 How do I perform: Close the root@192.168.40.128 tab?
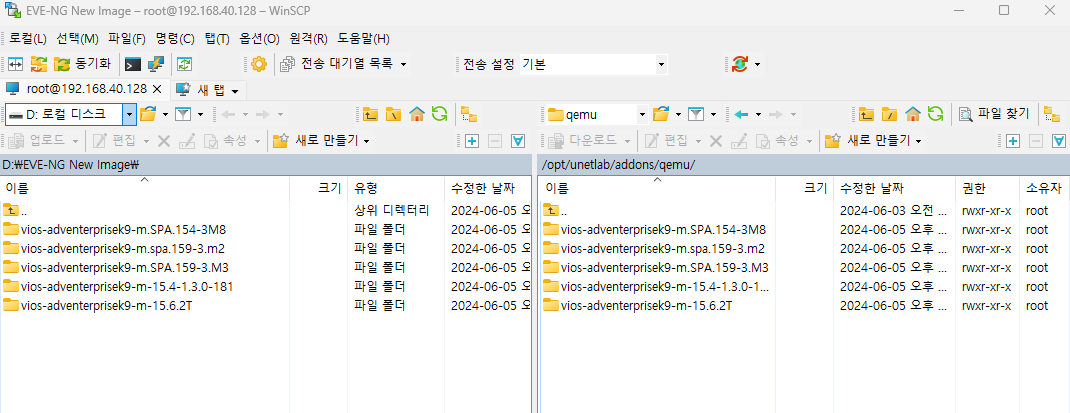156,89
